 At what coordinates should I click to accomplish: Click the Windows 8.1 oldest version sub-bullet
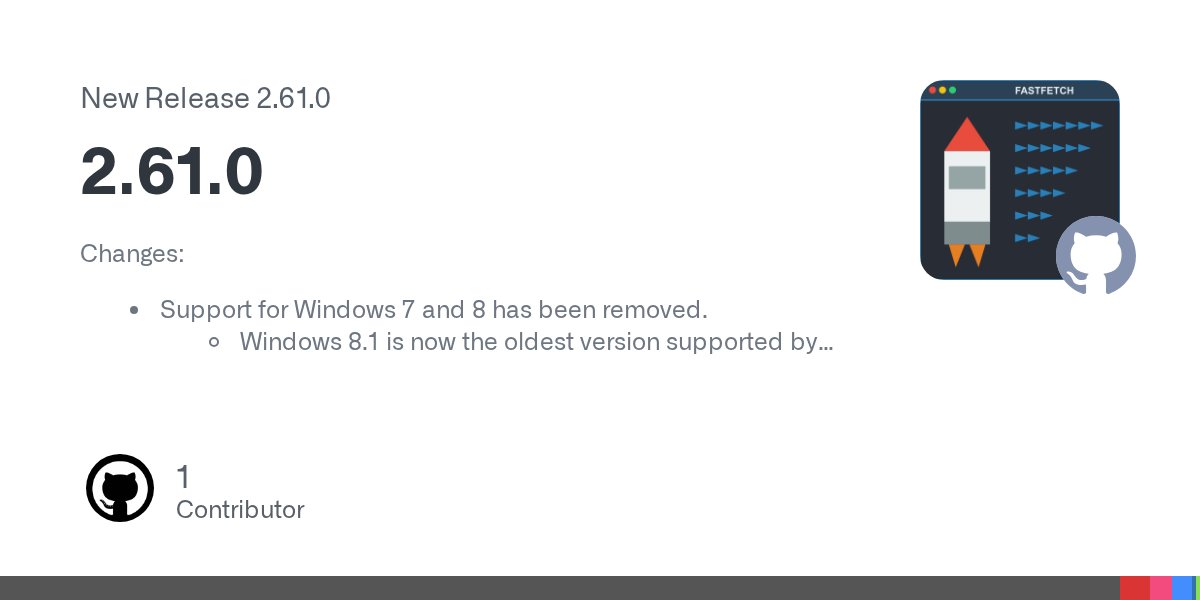coord(536,342)
